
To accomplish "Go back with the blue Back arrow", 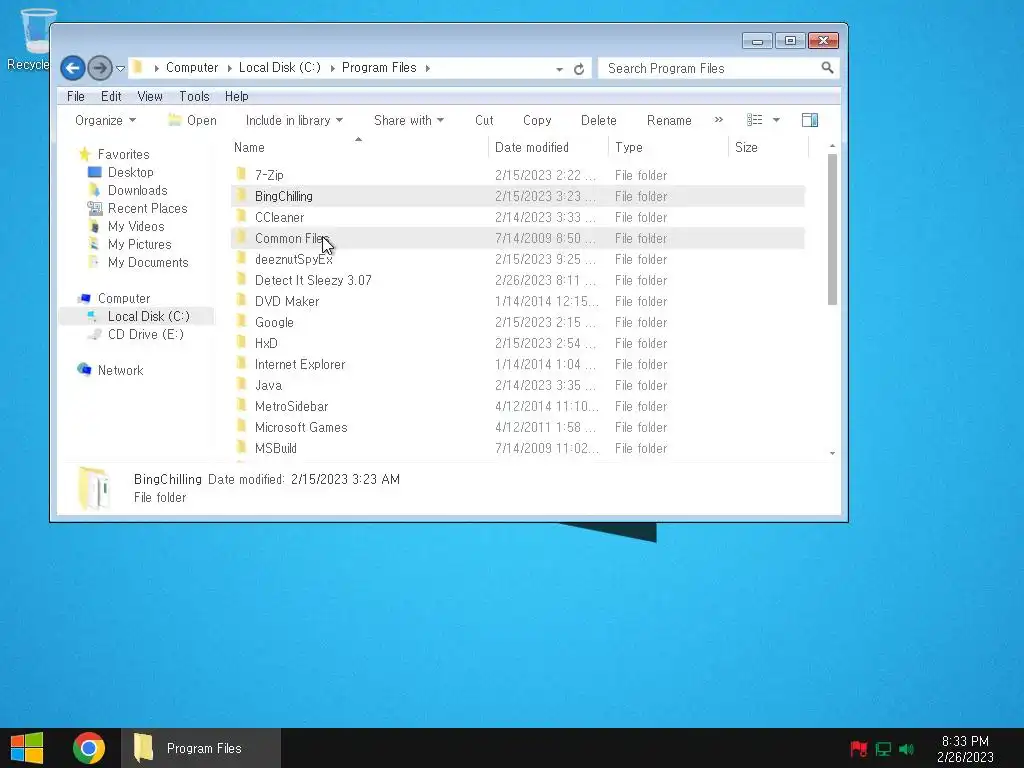I will point(72,68).
